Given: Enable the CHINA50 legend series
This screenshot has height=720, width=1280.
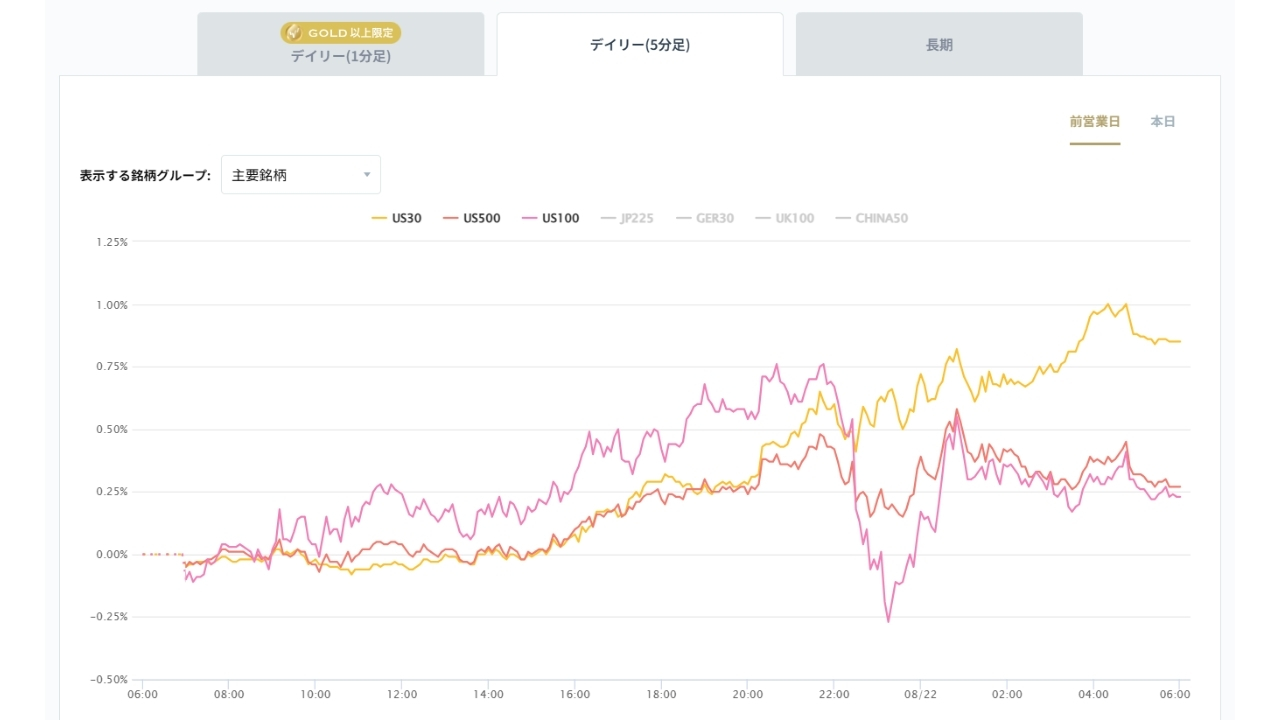Looking at the screenshot, I should pyautogui.click(x=872, y=218).
